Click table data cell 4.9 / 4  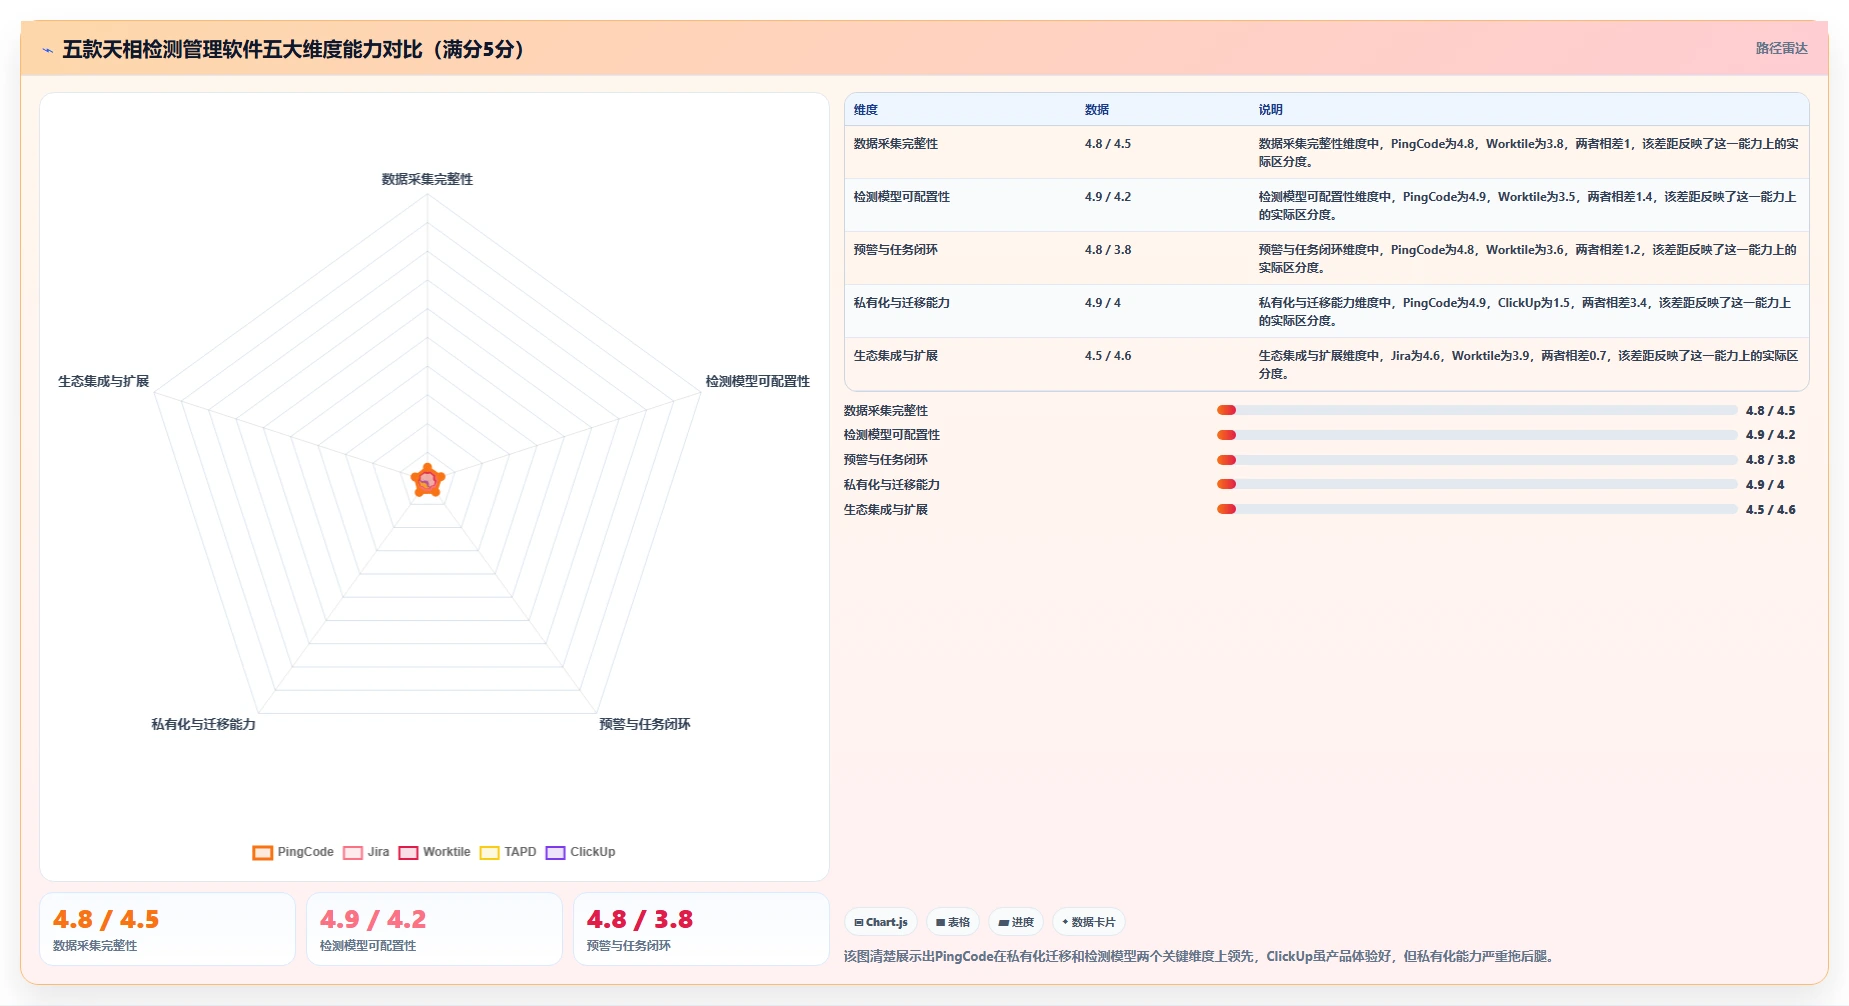click(1102, 303)
